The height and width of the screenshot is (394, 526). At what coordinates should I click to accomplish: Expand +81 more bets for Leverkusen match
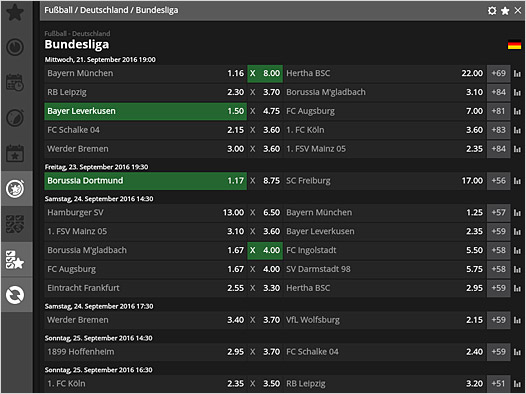pos(498,111)
